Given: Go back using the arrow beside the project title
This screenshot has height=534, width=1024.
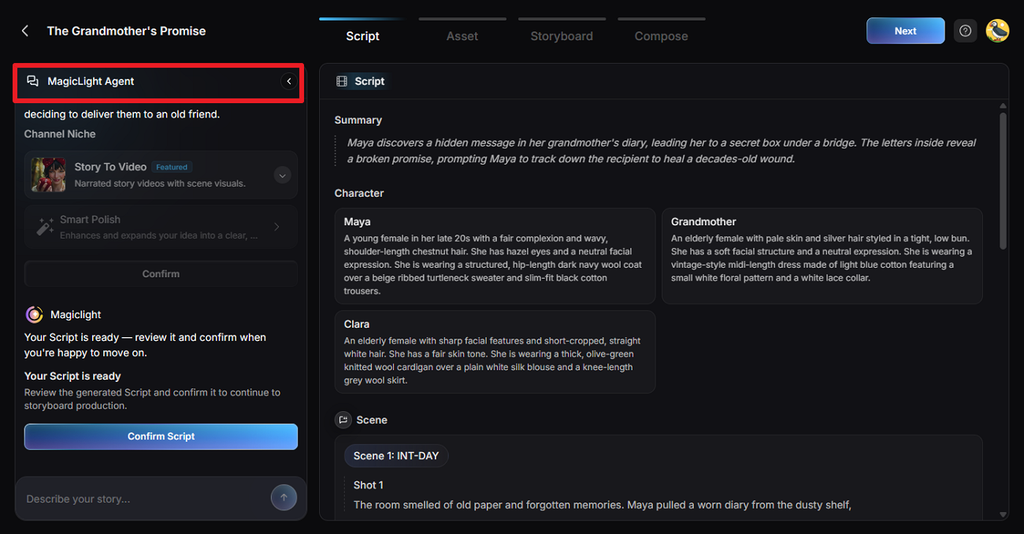Looking at the screenshot, I should tap(25, 31).
